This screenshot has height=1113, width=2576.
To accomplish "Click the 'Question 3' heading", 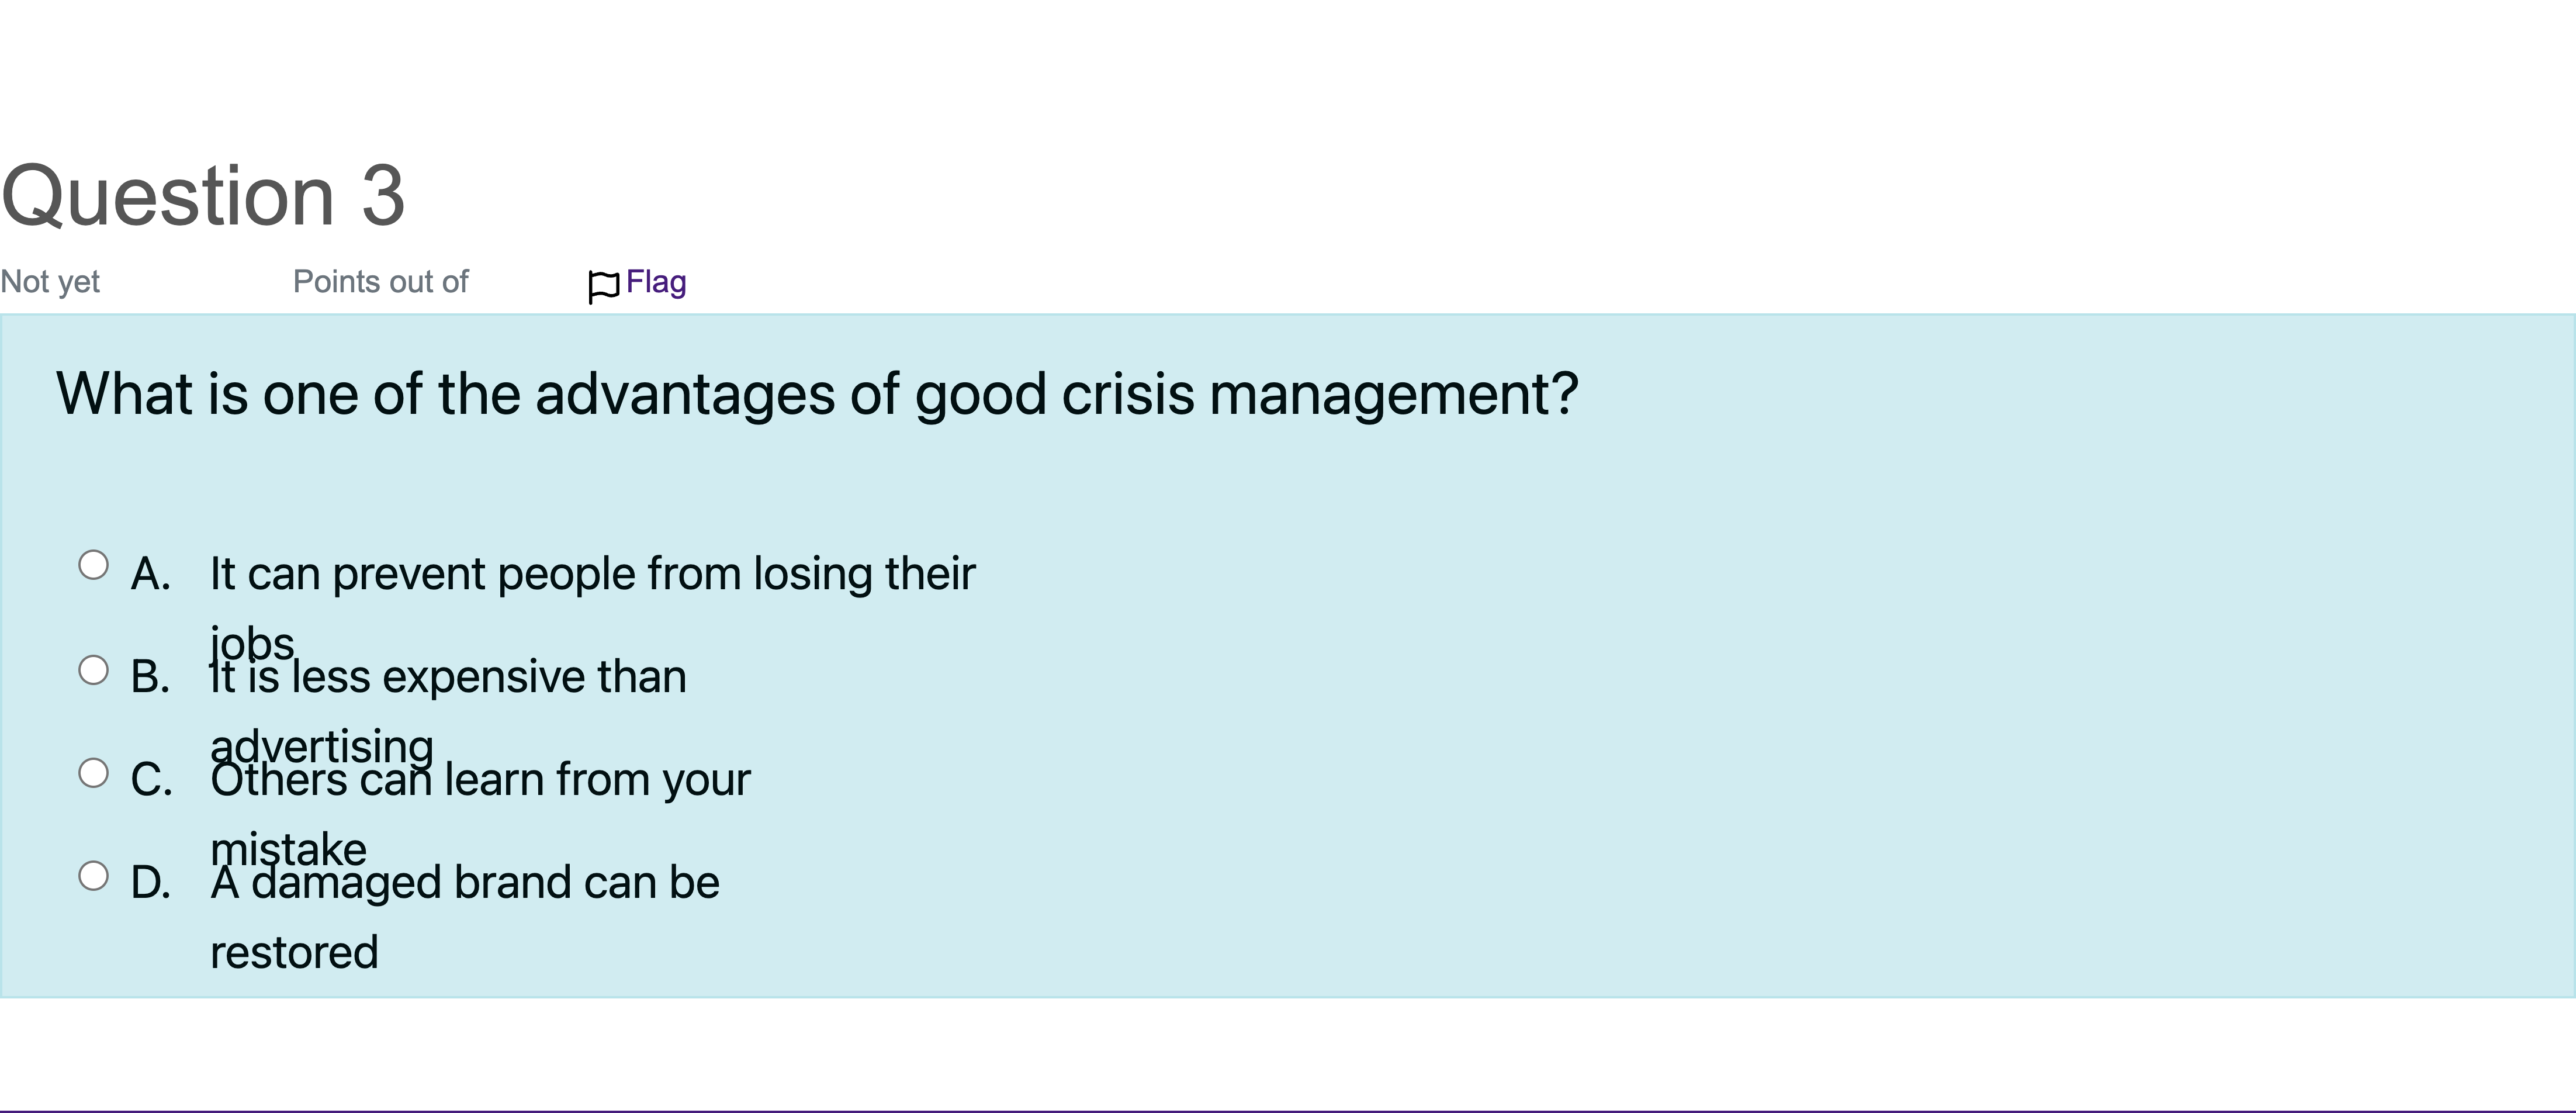I will pos(203,196).
